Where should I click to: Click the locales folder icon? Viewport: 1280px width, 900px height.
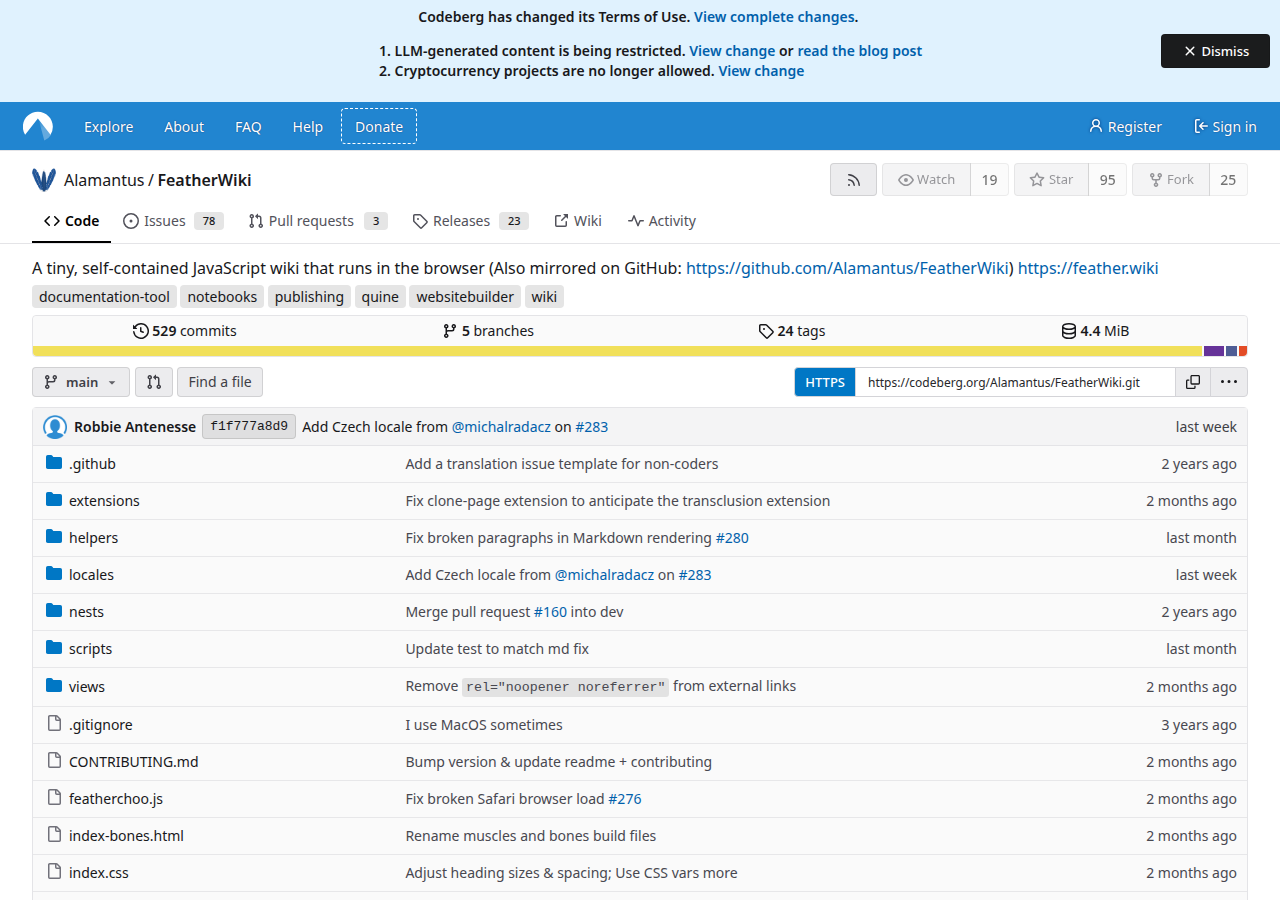point(54,574)
